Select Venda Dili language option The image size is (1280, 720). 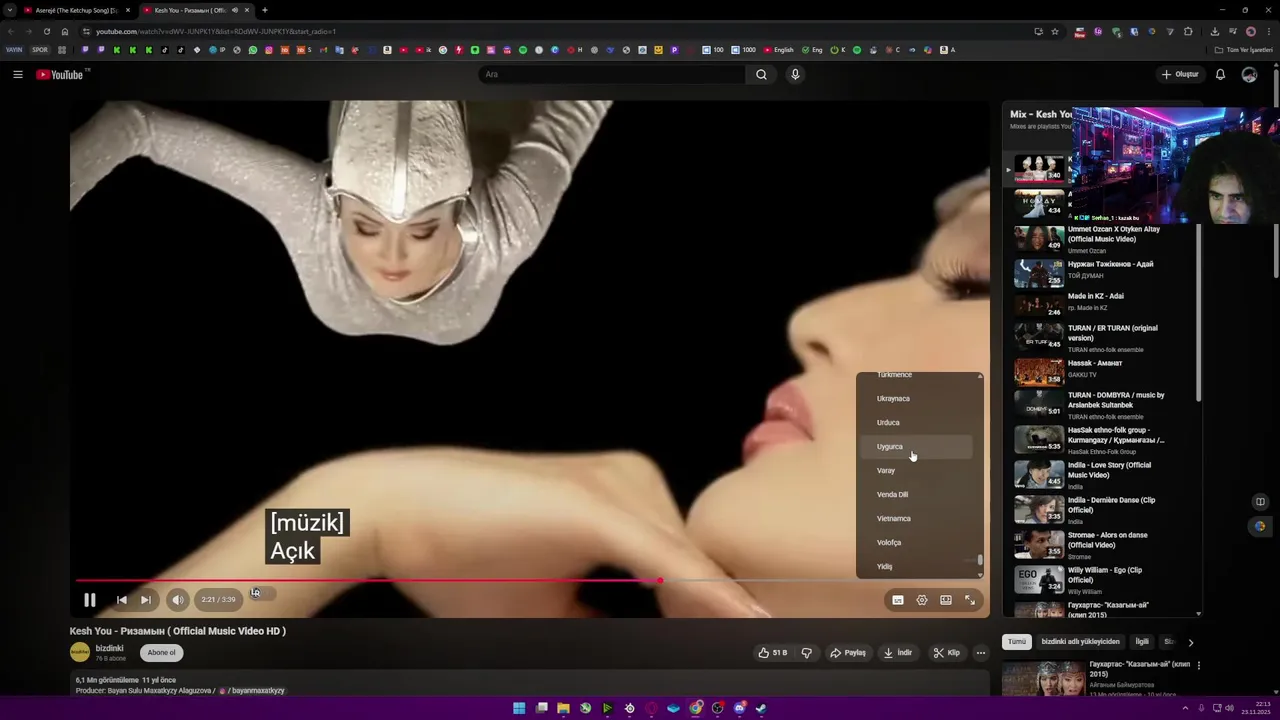(x=918, y=494)
